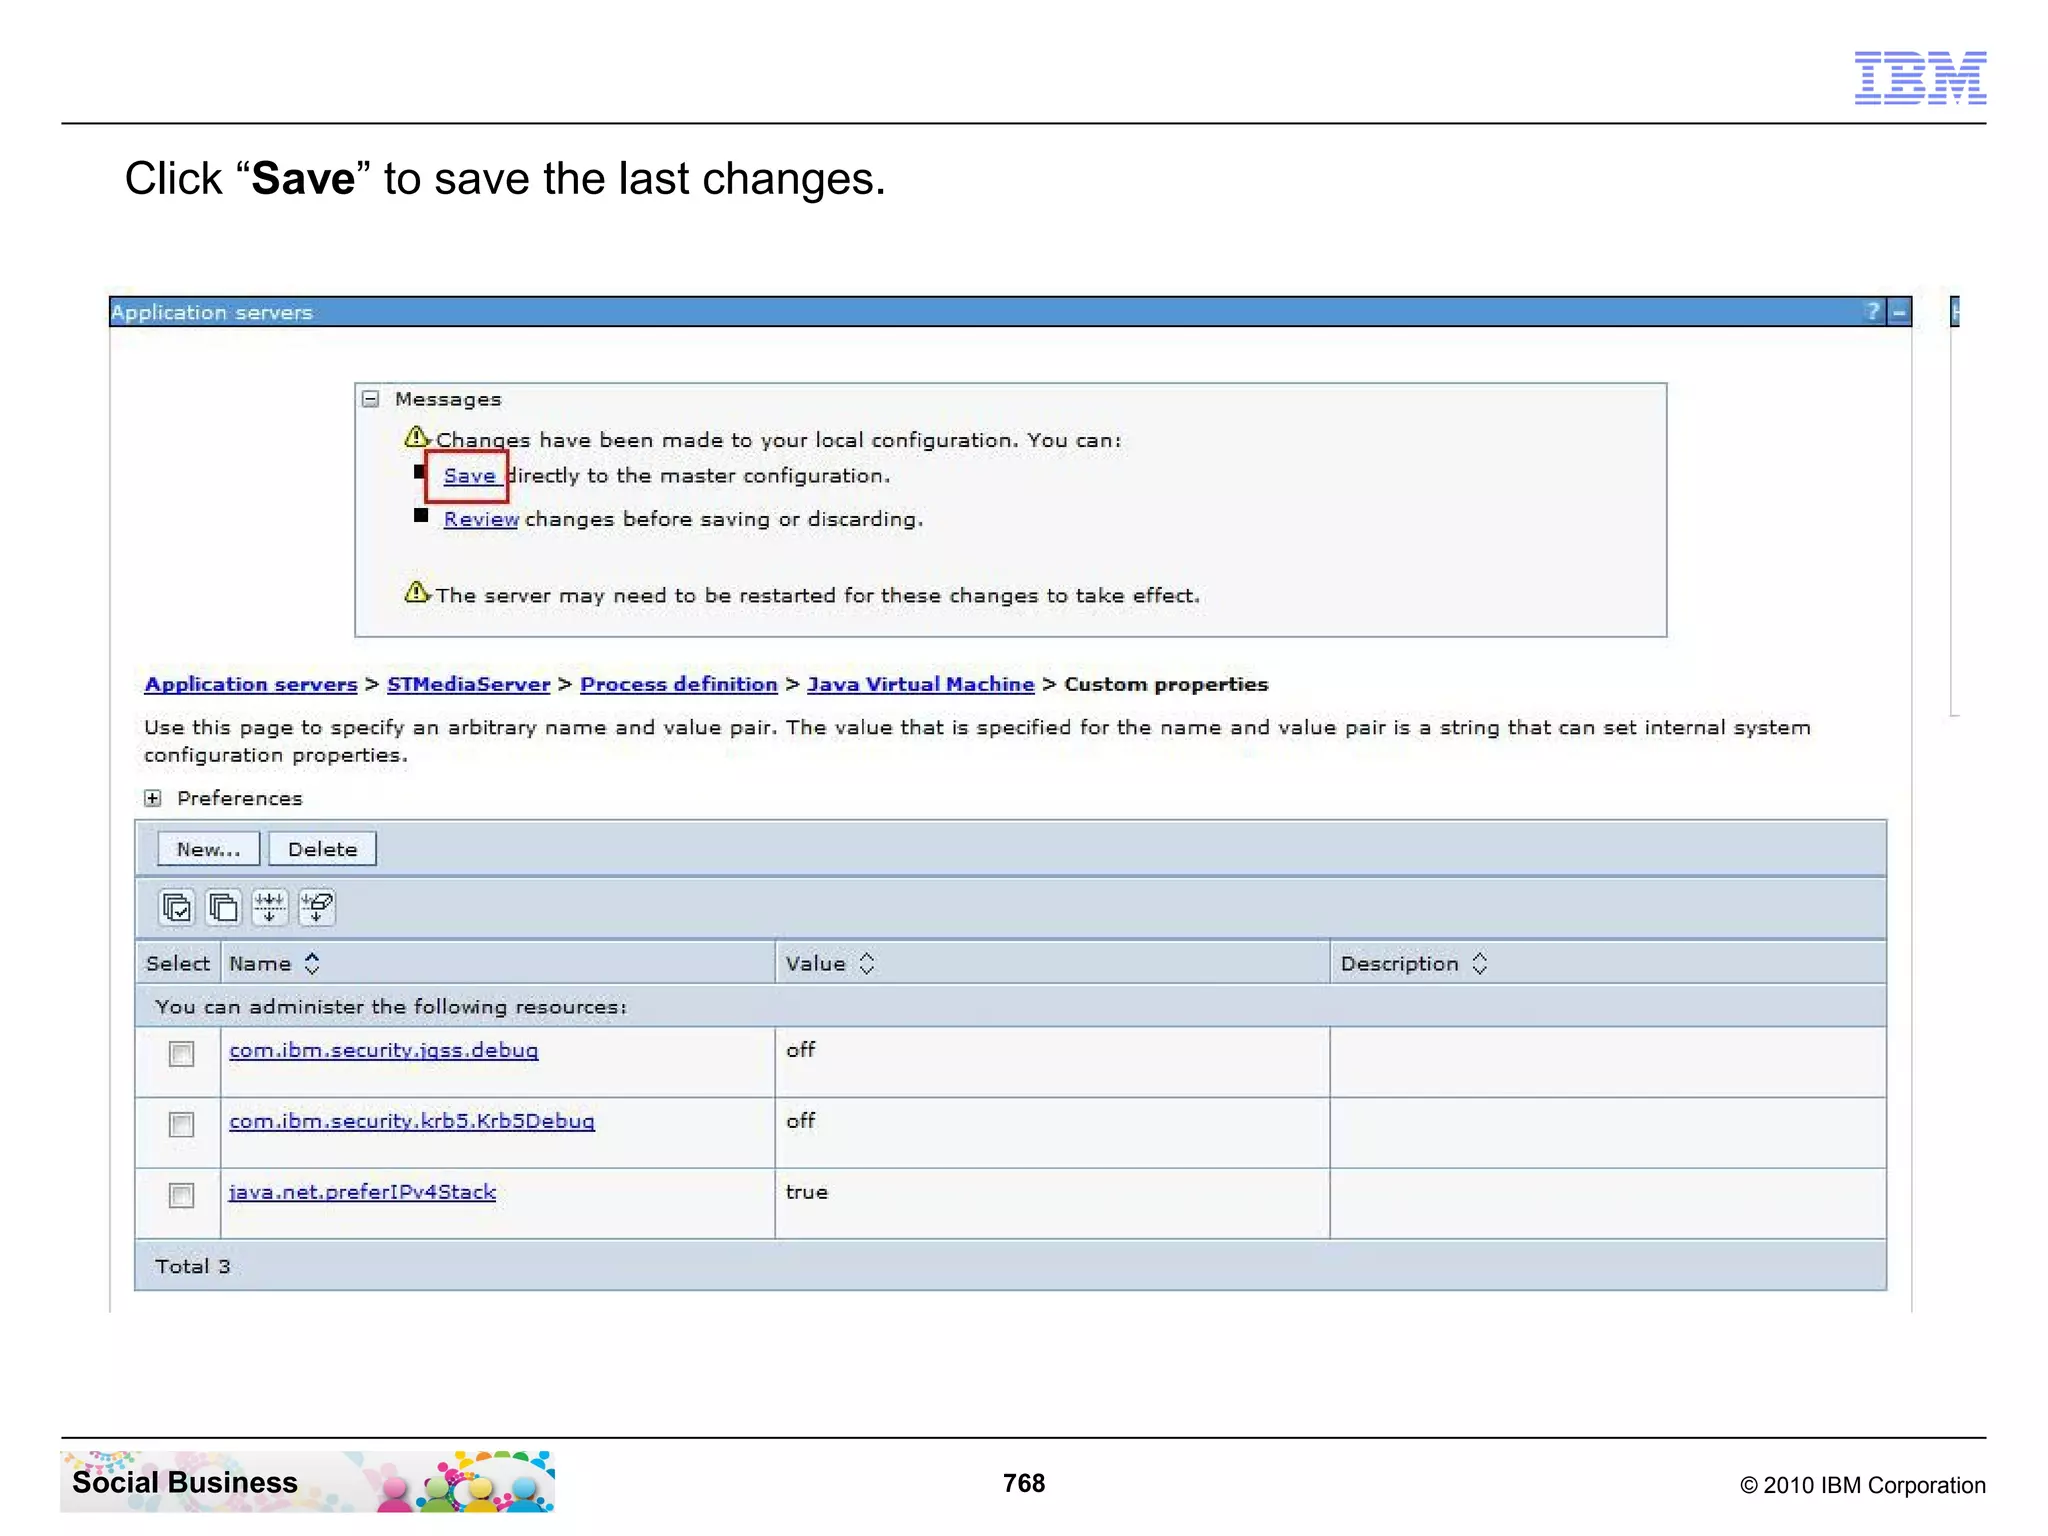Go to Application servers breadcrumb
Screen dimensions: 2048x1536
pyautogui.click(x=251, y=684)
